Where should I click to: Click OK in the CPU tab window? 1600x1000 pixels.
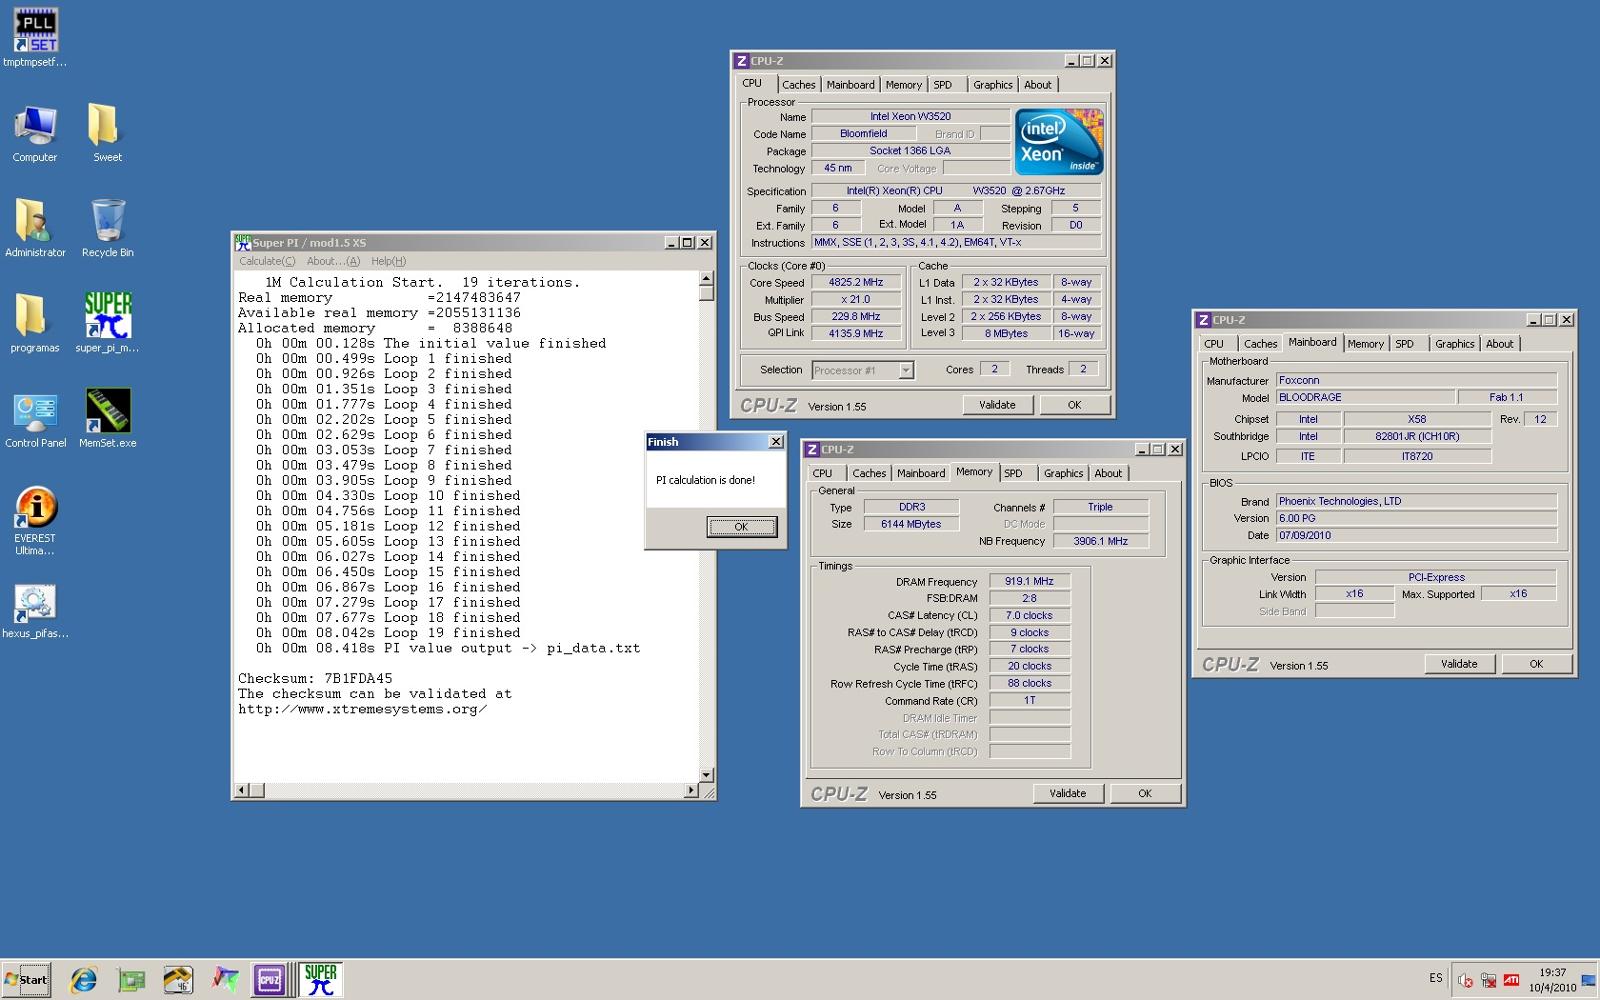click(1074, 405)
